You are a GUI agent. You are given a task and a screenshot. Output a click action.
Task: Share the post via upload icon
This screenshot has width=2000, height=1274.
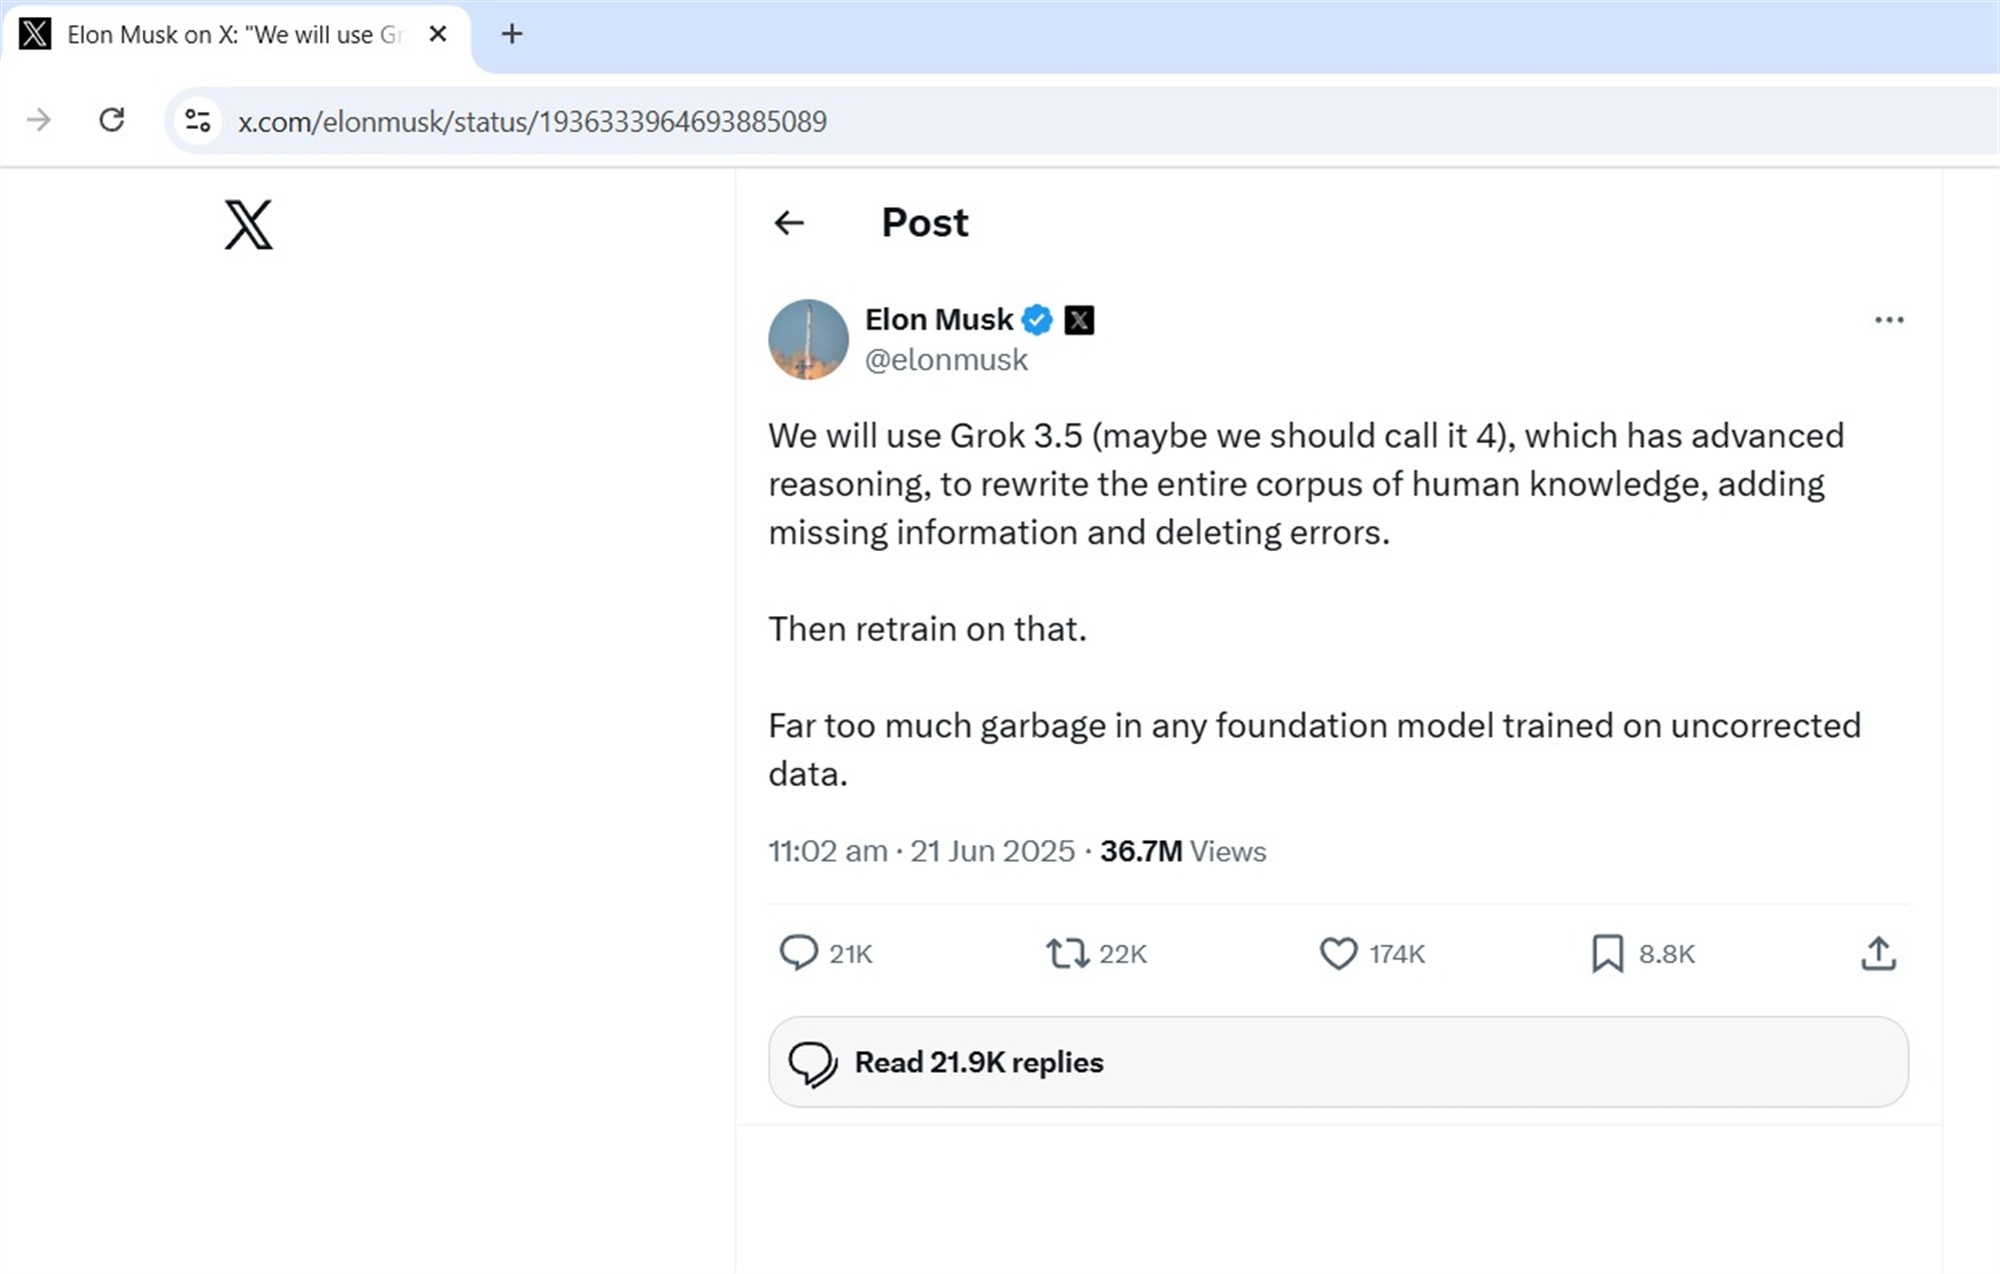[x=1878, y=953]
